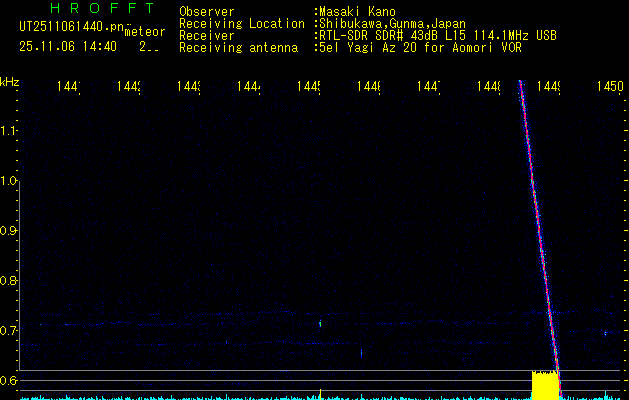Click the 0.9 kHz frequency tick label
629x400 pixels.
tap(9, 231)
